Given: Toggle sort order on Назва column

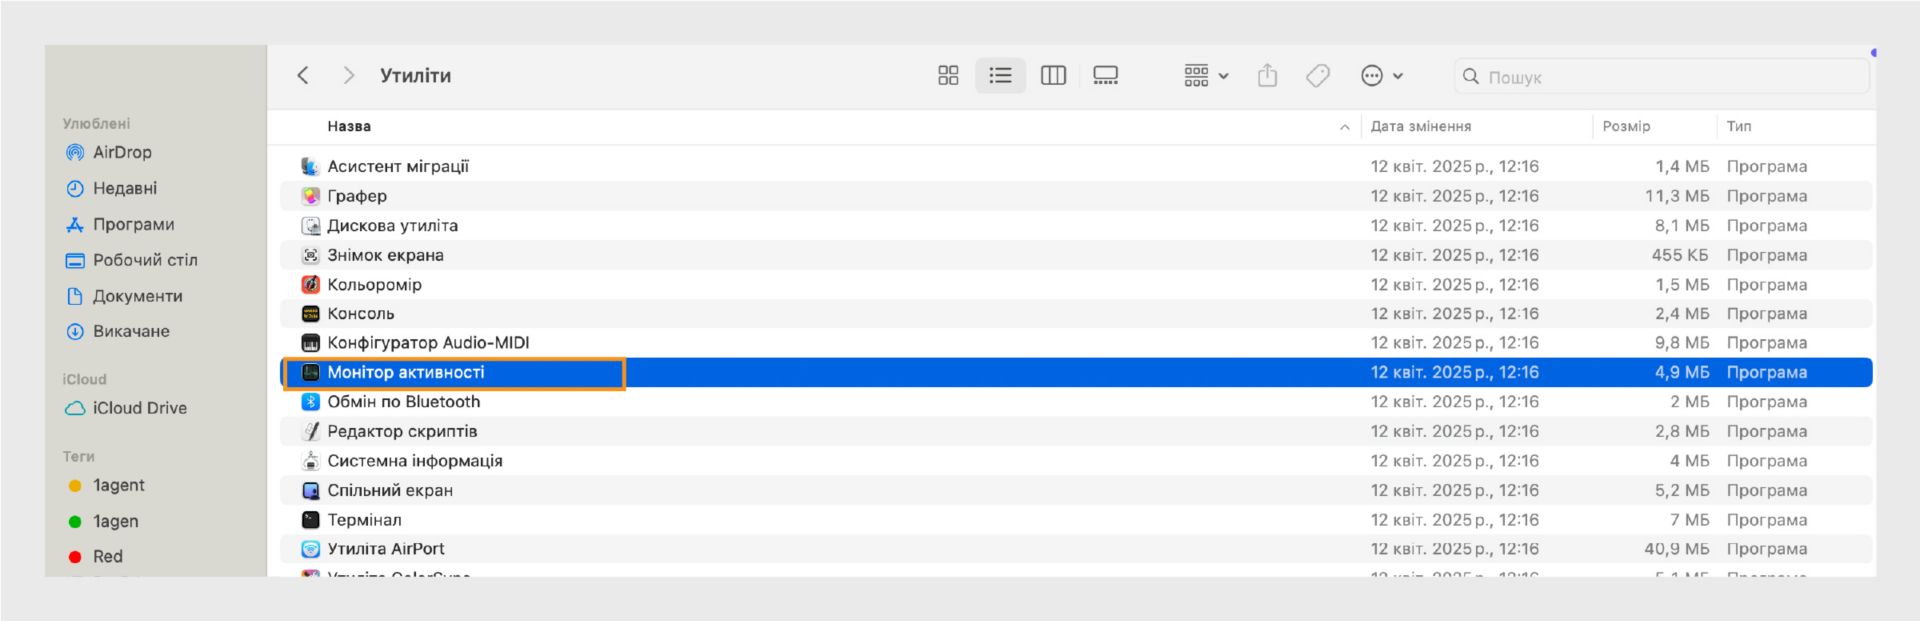Looking at the screenshot, I should pyautogui.click(x=349, y=127).
